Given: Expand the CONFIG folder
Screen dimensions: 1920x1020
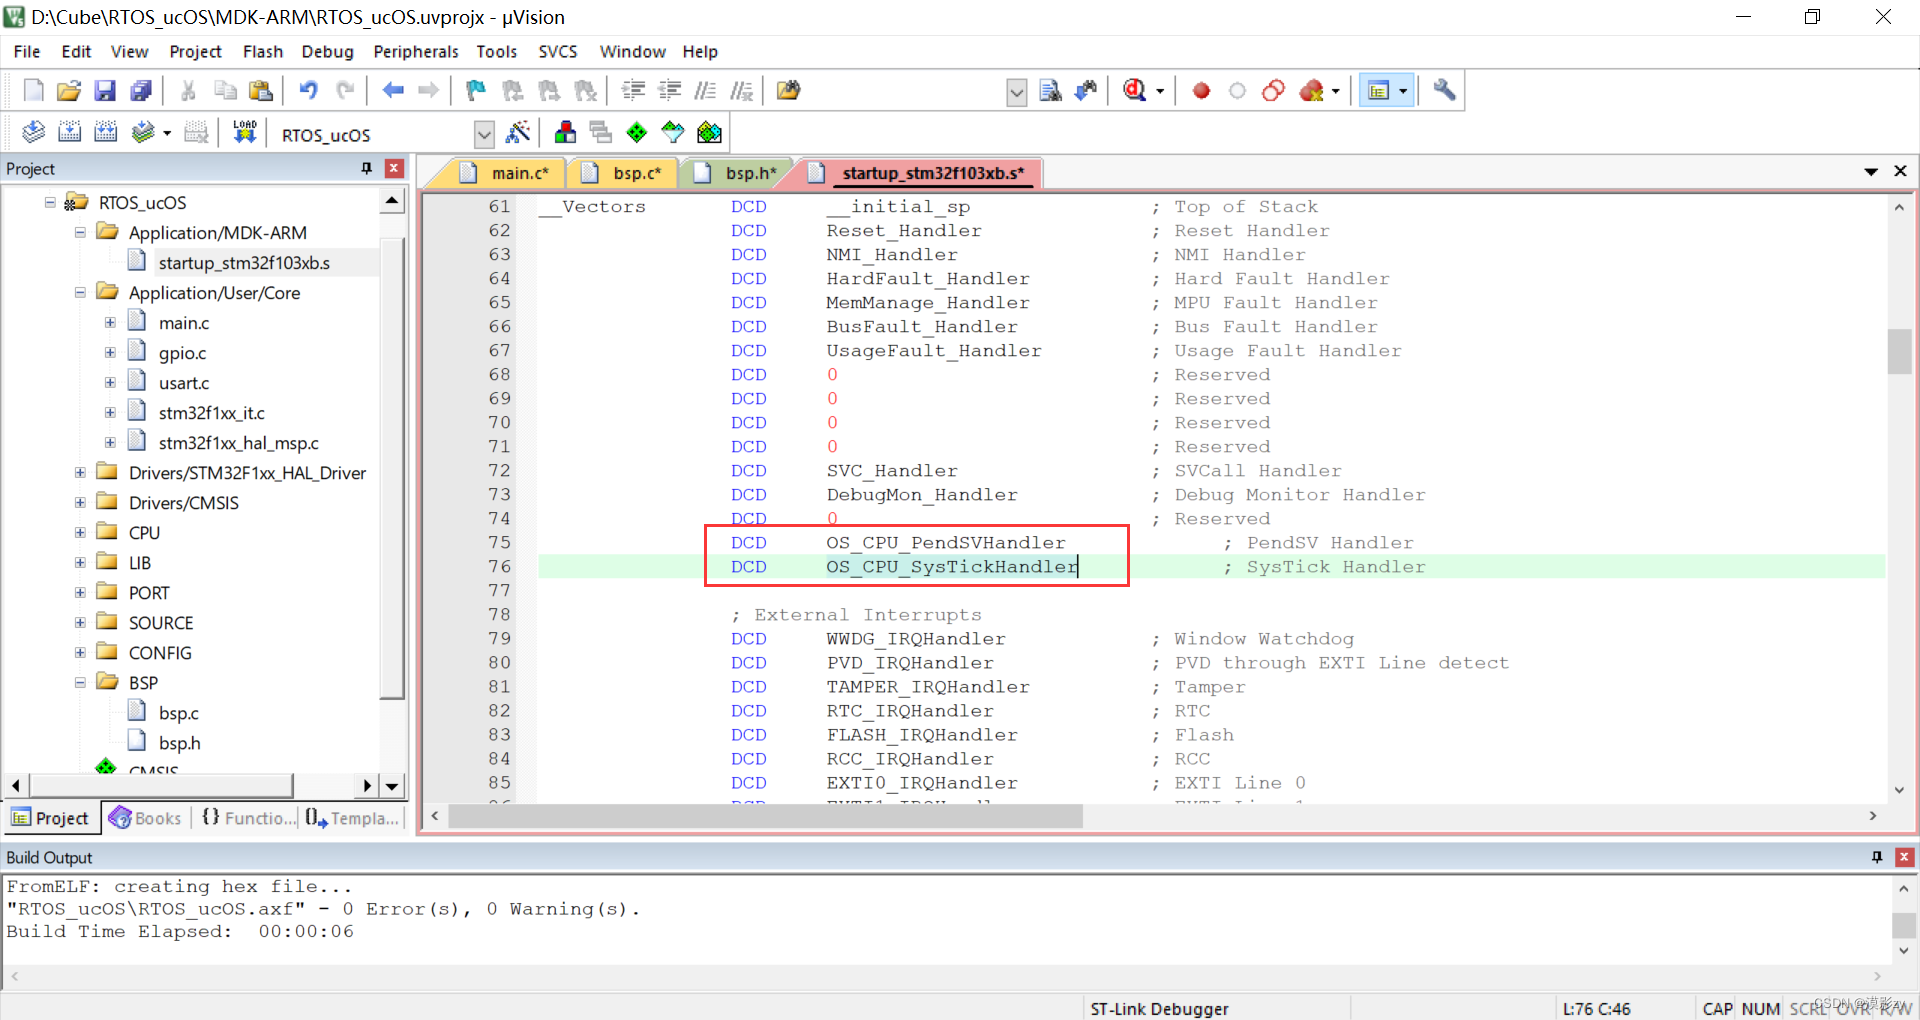Looking at the screenshot, I should click(x=80, y=653).
